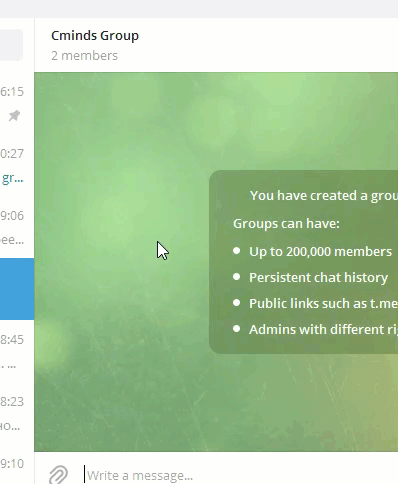The width and height of the screenshot is (398, 484).
Task: Open the chat timestamped 8:23
Action: pos(17,413)
